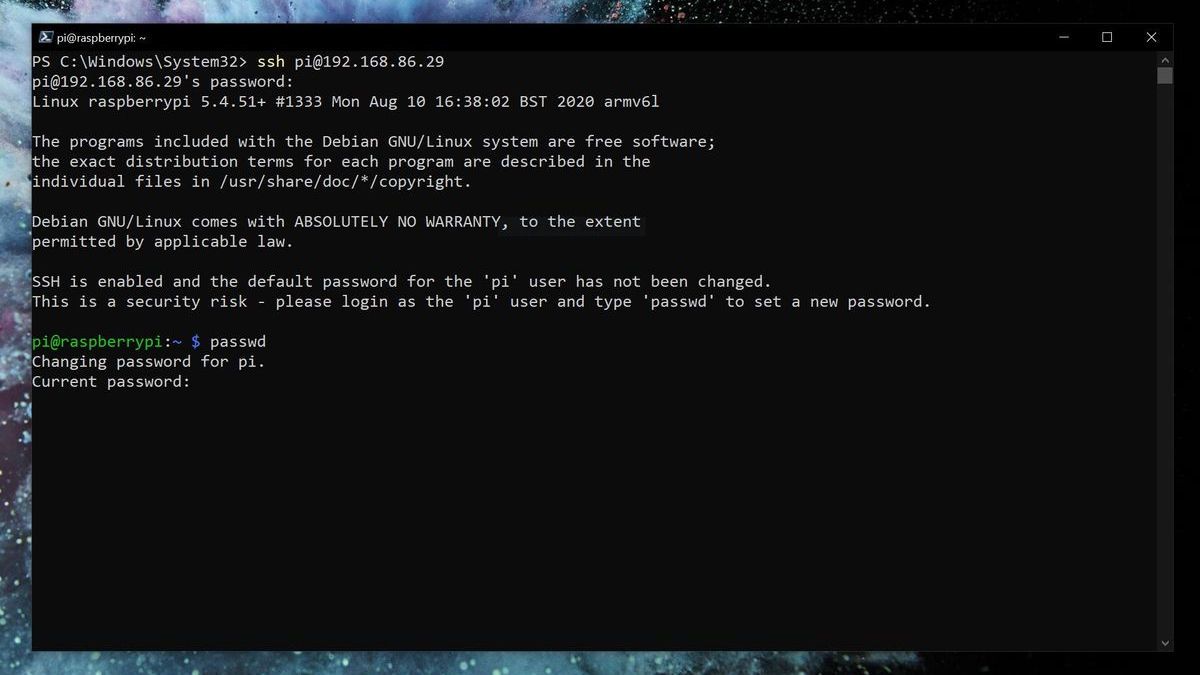Click the Linux raspberrypi kernel version line
Screen dimensions: 1200x675
[345, 101]
